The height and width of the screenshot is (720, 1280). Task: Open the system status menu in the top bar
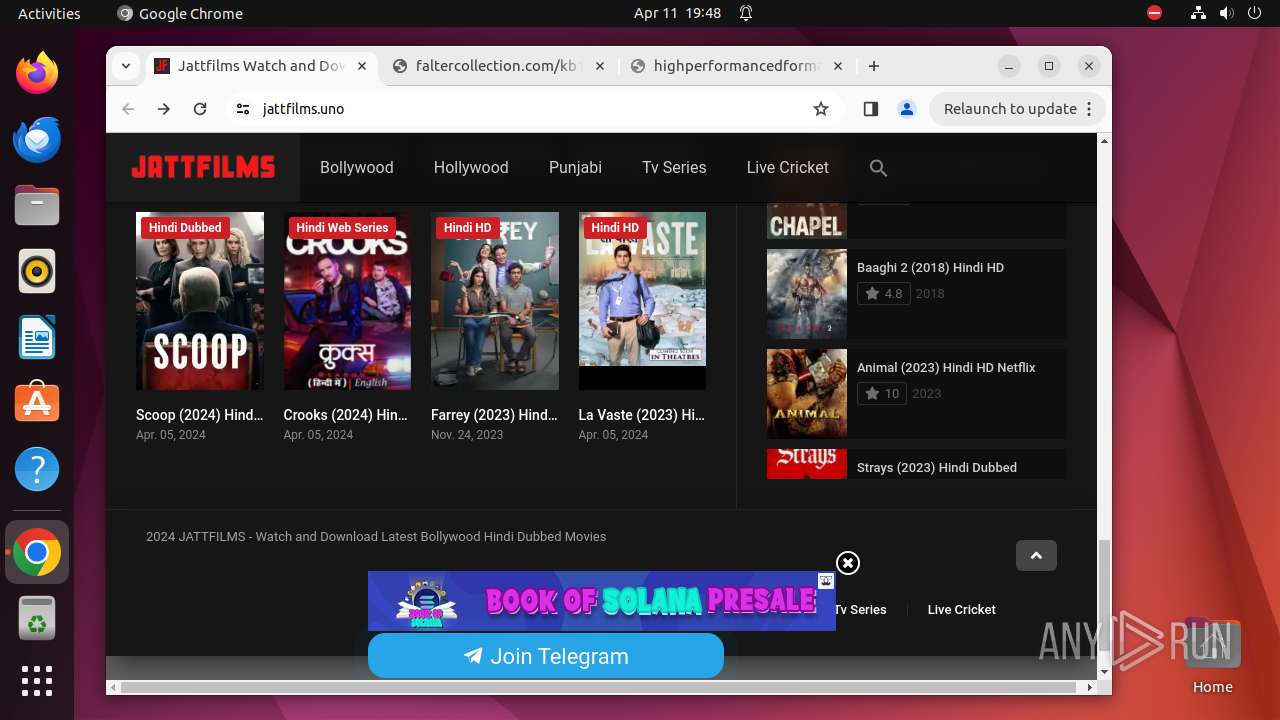pyautogui.click(x=1226, y=13)
